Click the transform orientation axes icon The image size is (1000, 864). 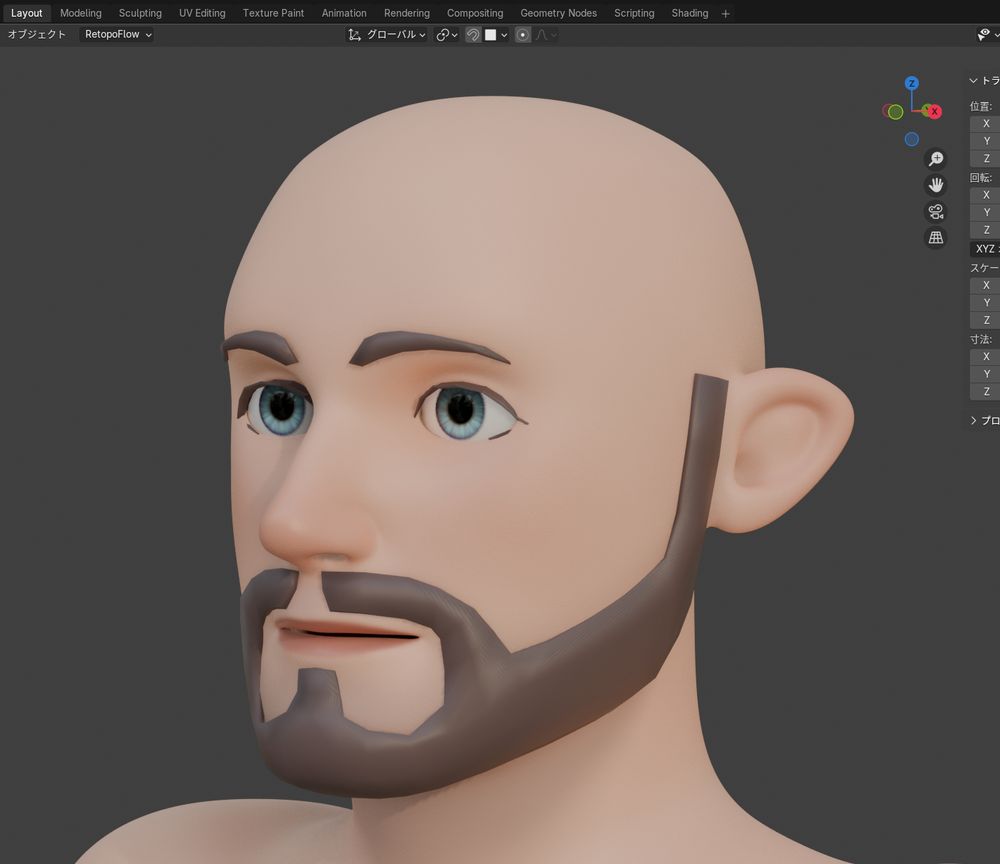click(x=354, y=34)
